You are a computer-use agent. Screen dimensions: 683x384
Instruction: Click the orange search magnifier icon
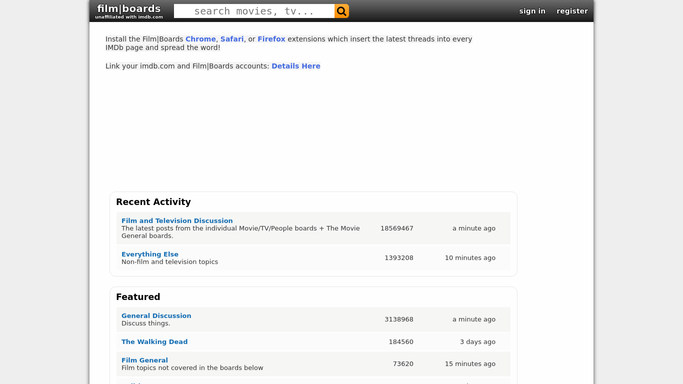click(342, 11)
